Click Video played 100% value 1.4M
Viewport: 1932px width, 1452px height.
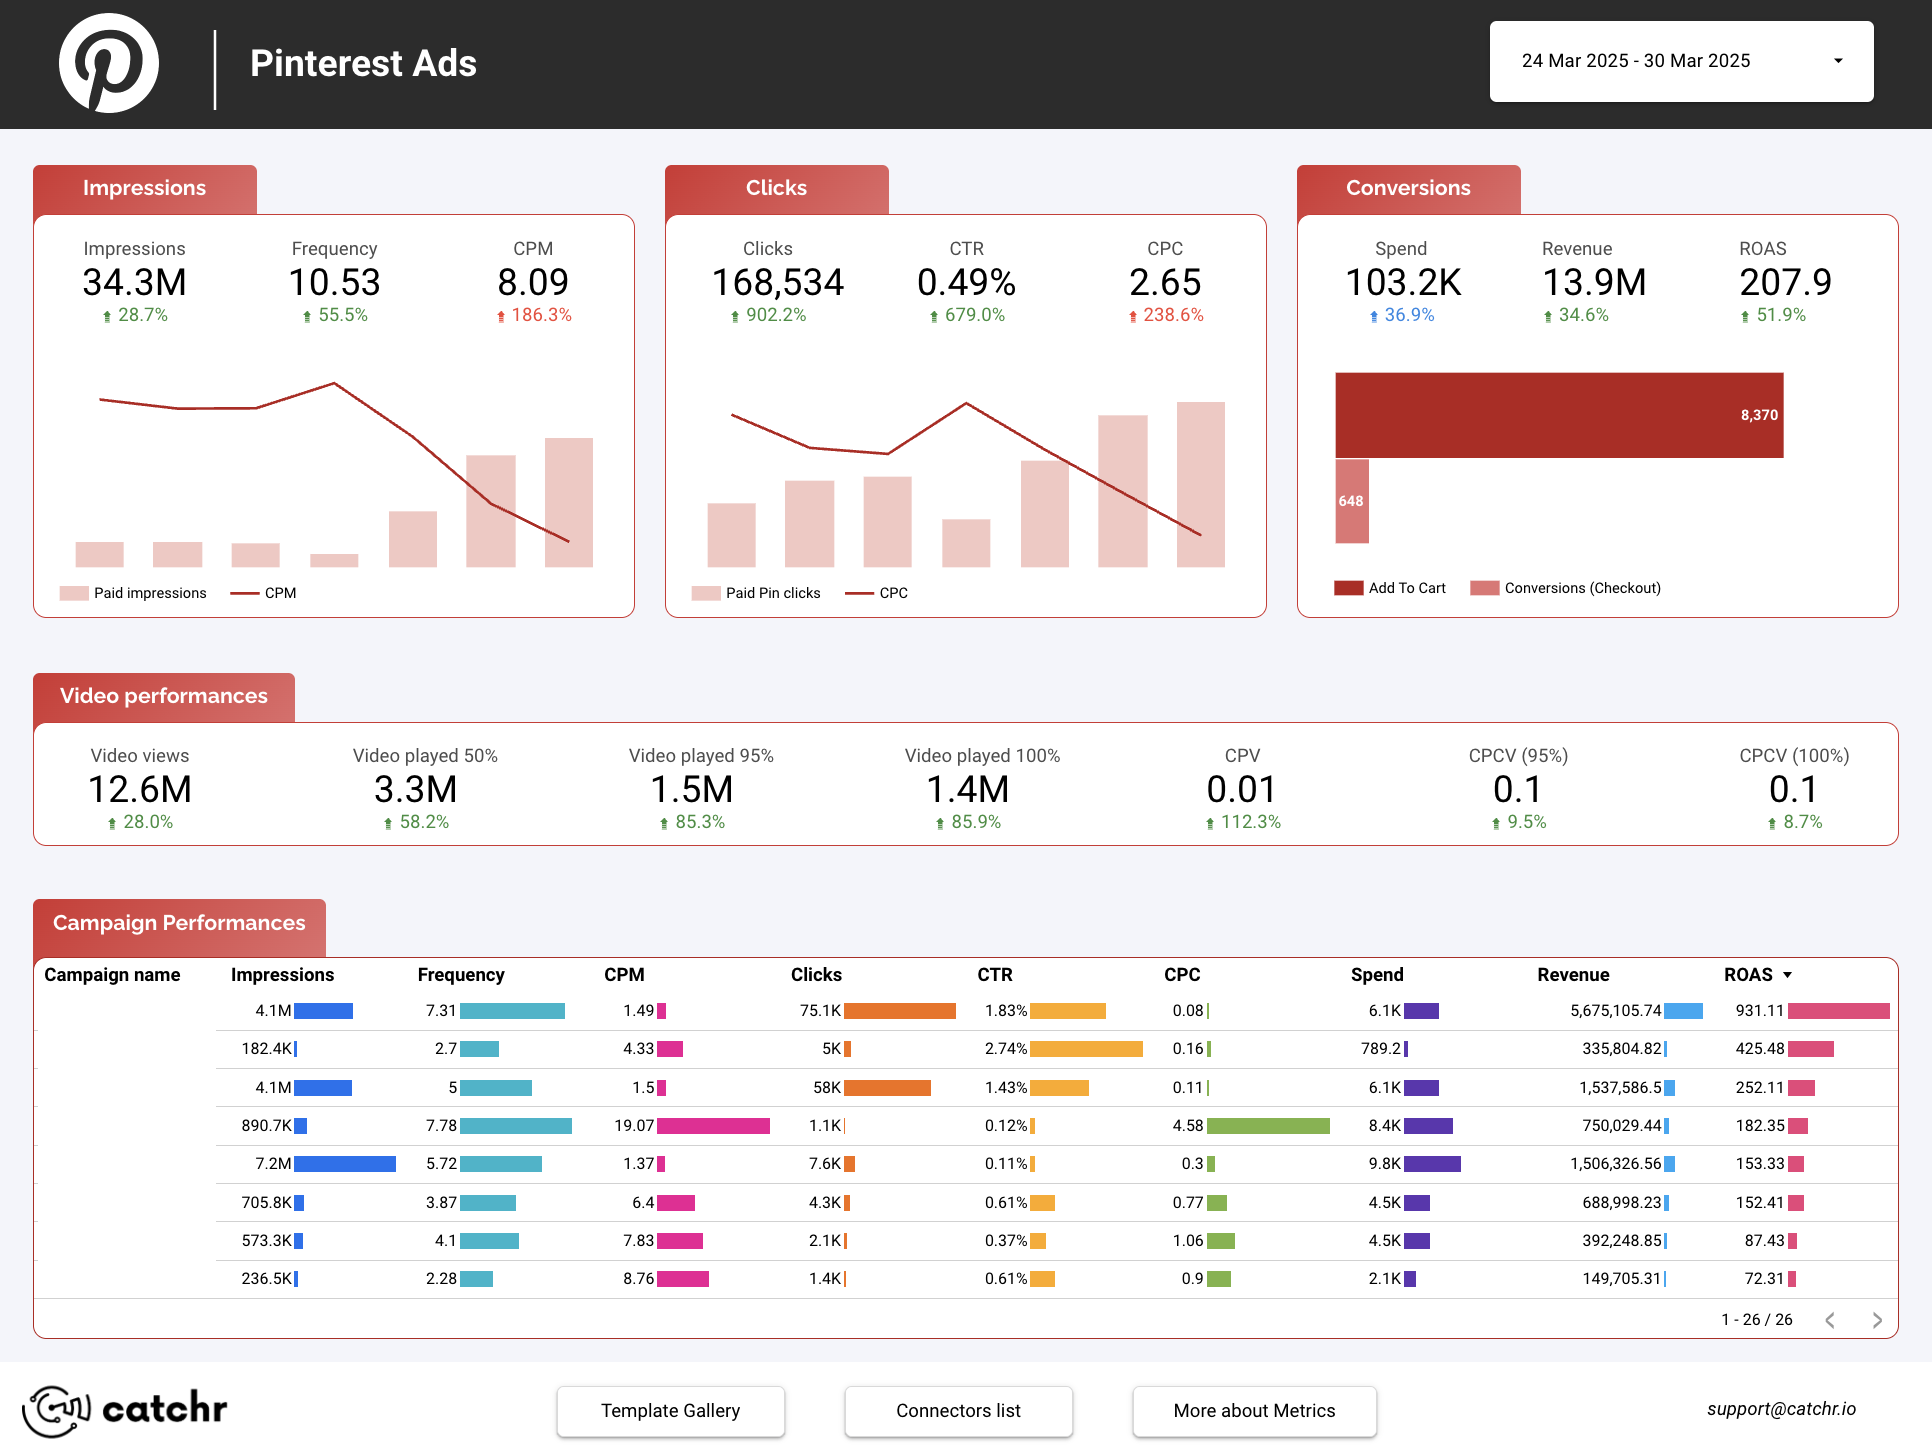coord(967,790)
